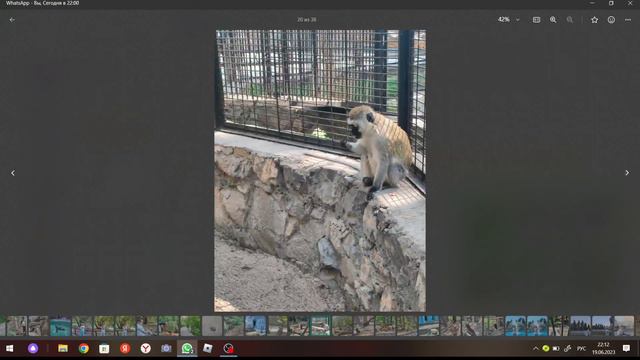Go back using the top-left arrow
The image size is (640, 360).
tap(12, 20)
